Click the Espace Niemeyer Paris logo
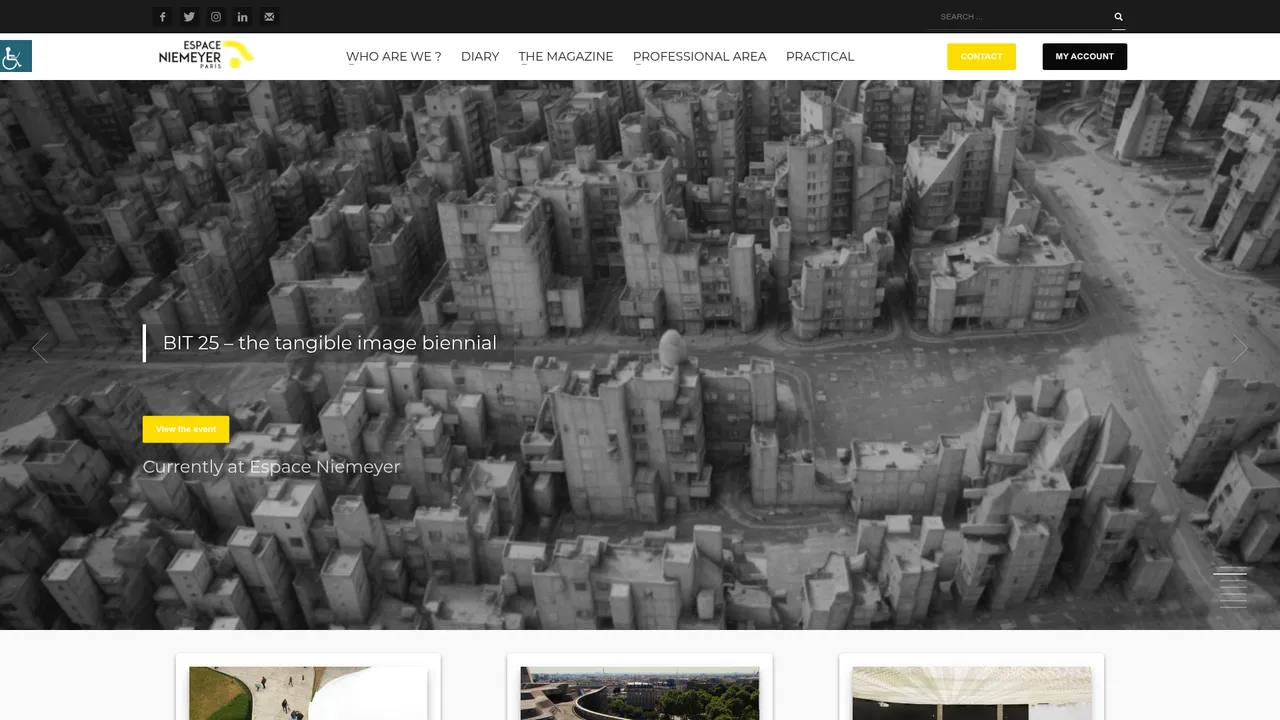This screenshot has width=1280, height=720. click(x=205, y=55)
